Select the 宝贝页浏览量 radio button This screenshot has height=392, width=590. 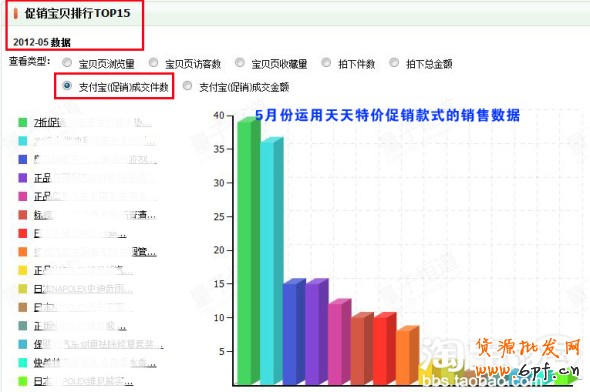67,62
